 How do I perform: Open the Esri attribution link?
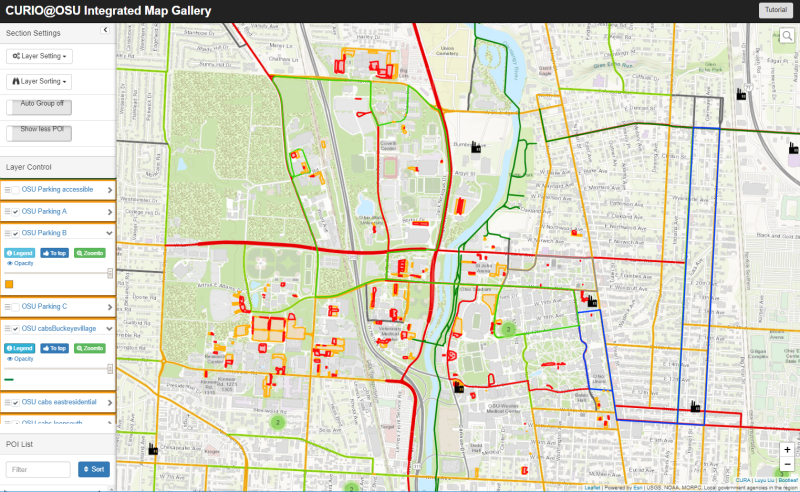click(x=638, y=488)
